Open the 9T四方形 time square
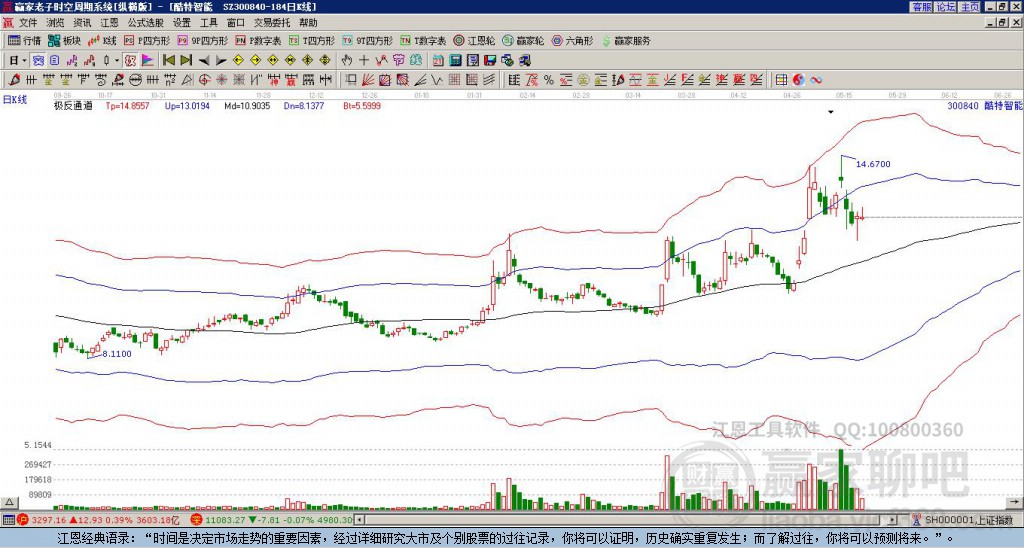 [368, 40]
